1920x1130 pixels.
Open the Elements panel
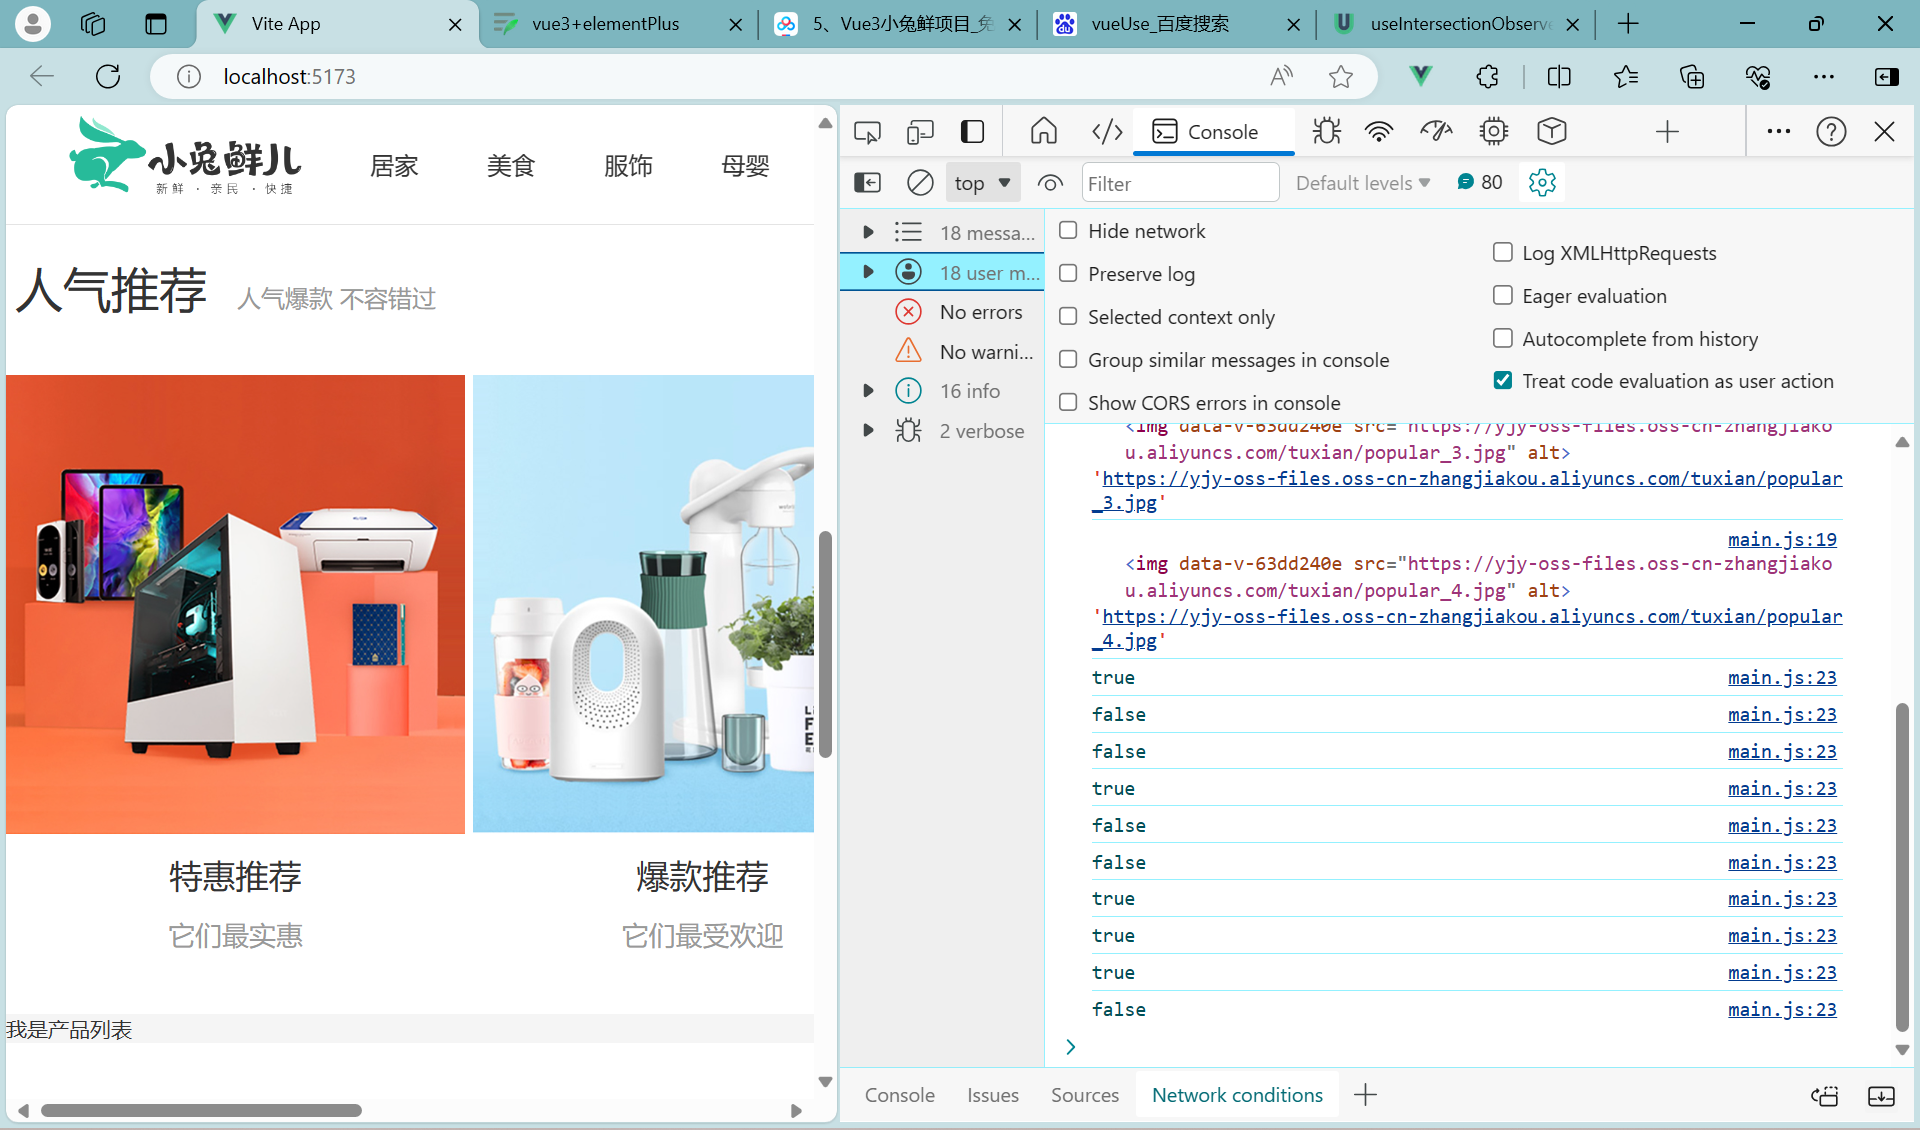tap(1106, 131)
